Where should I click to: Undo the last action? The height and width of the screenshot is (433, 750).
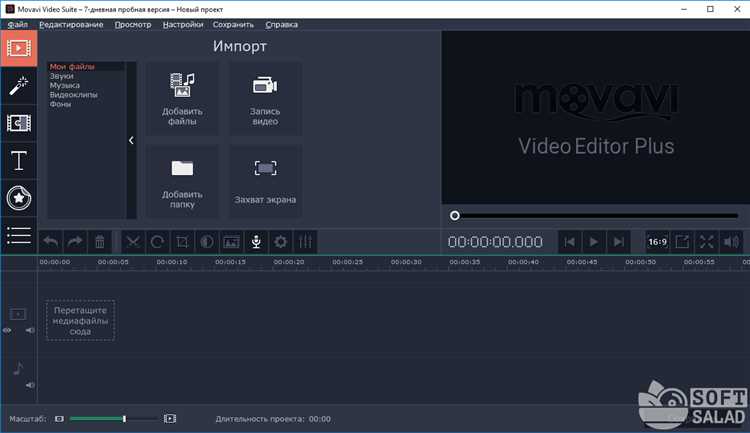[51, 242]
